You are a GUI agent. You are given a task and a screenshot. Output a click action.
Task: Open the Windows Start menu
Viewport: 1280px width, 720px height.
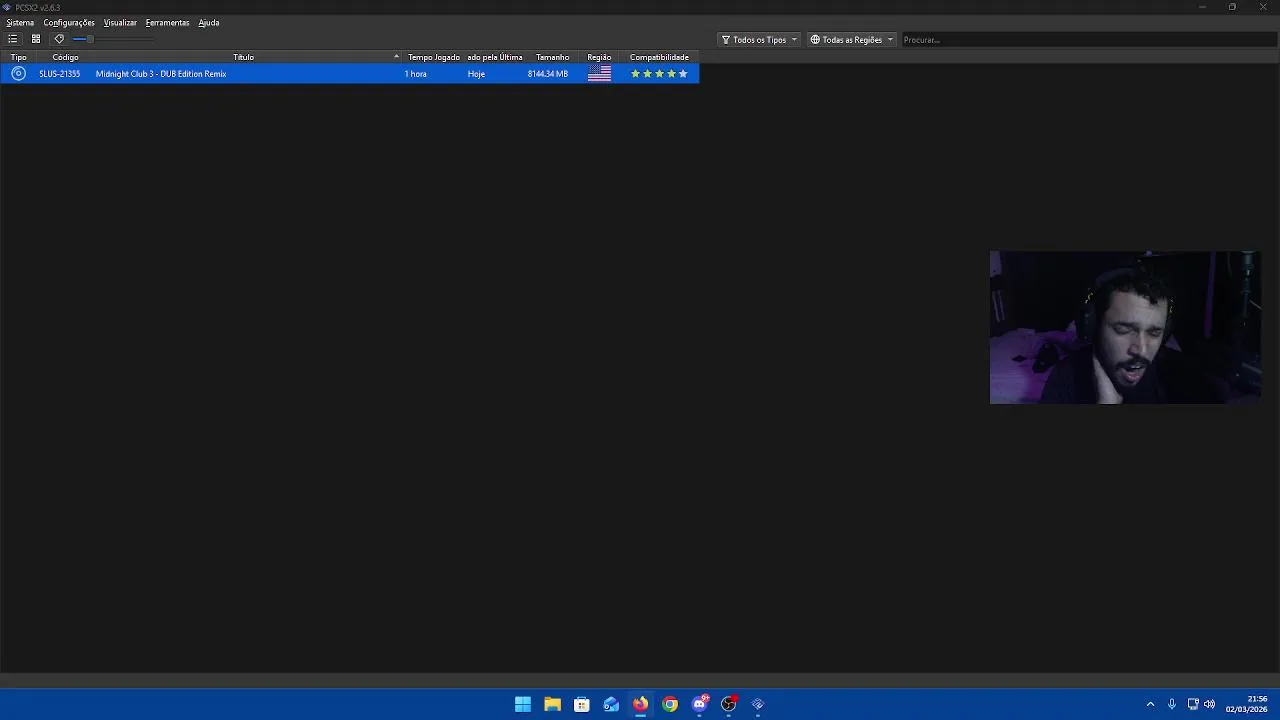tap(523, 704)
